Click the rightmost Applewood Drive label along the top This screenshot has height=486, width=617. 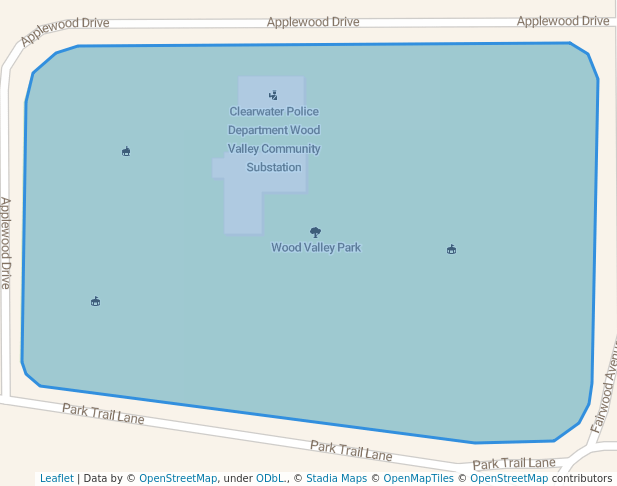[562, 21]
